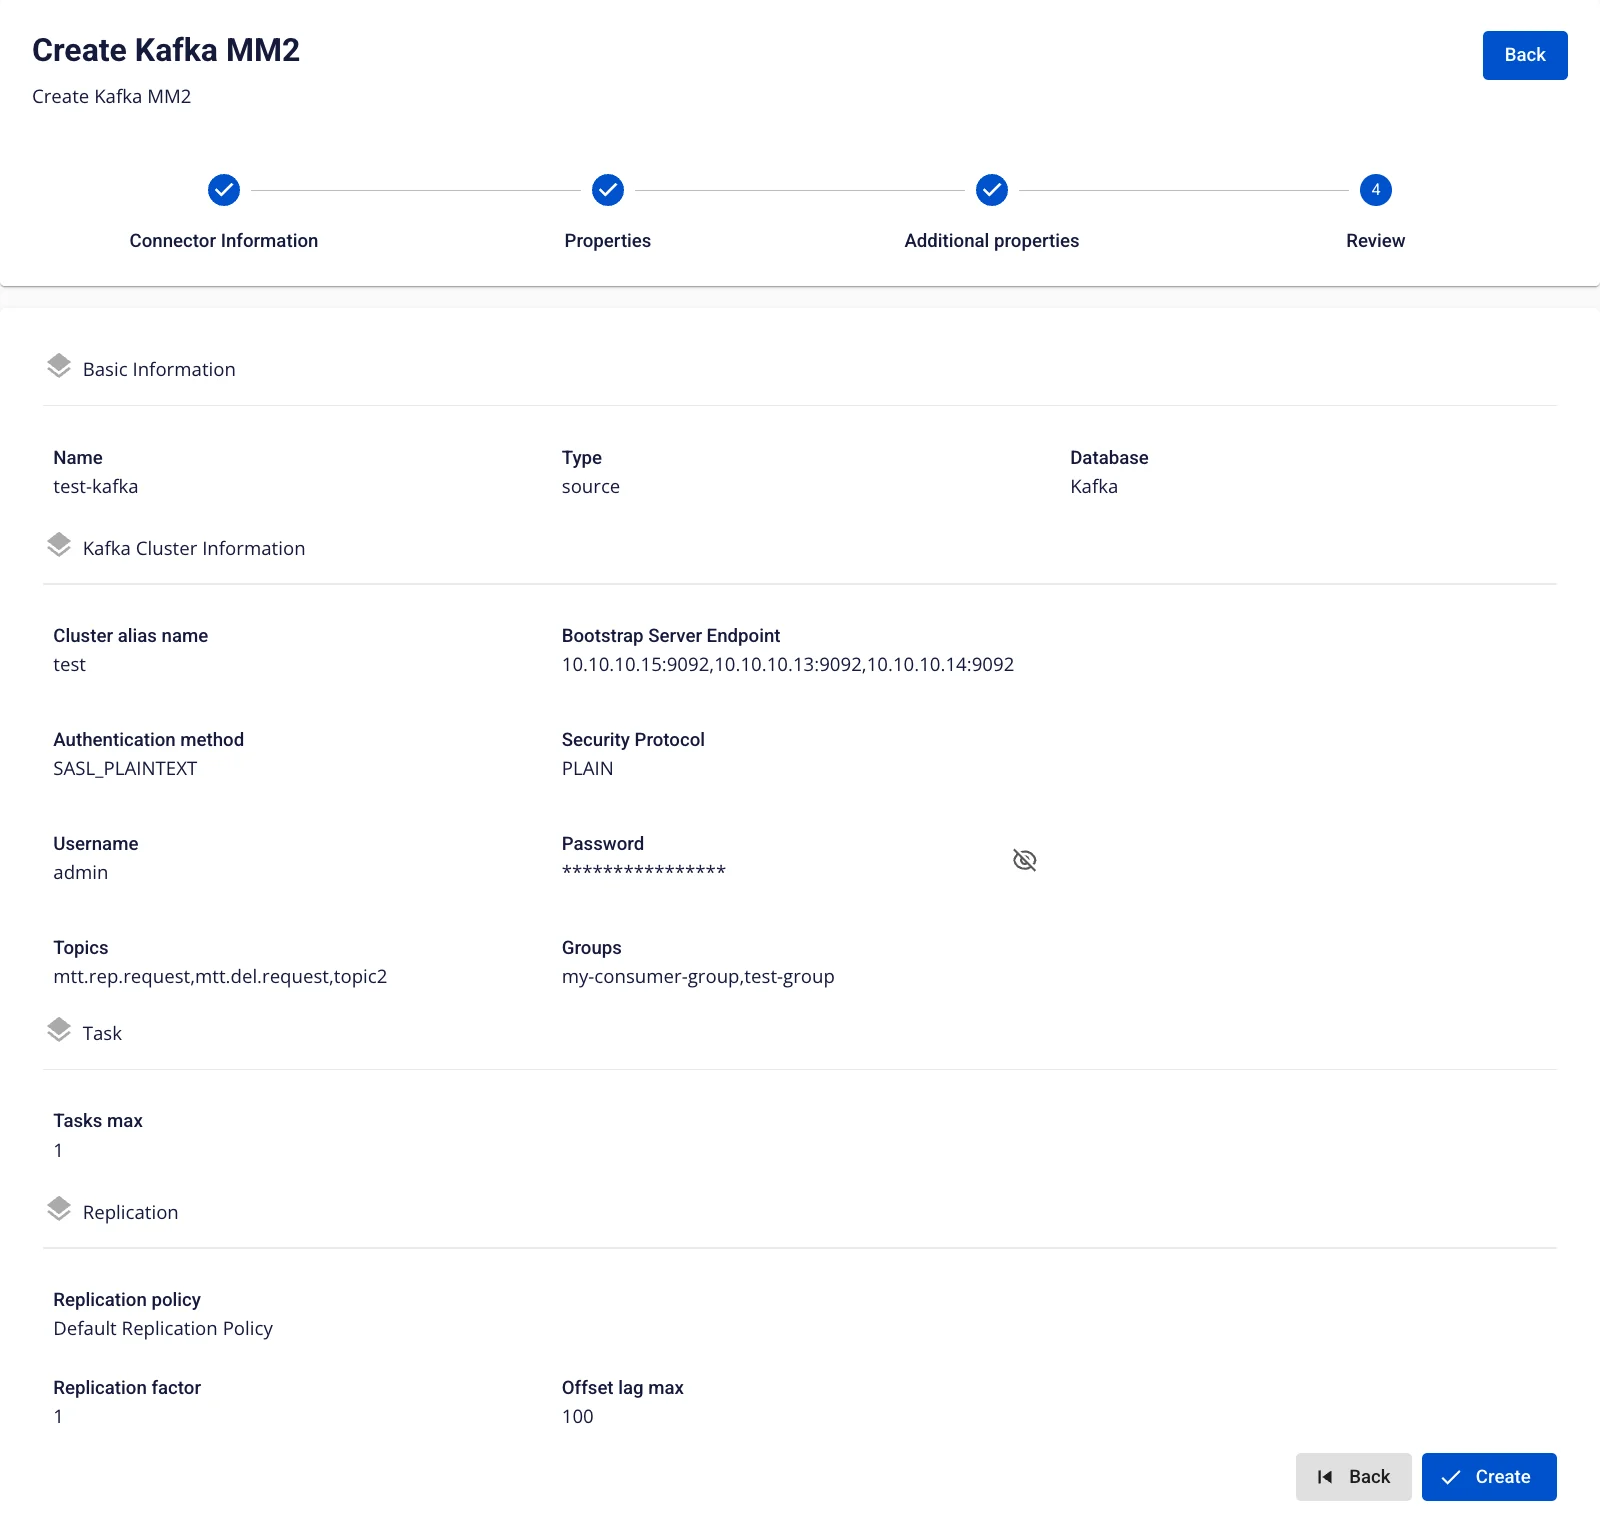Click the Bootstrap Server Endpoint value
Screen dimensions: 1600x1516
pos(788,665)
